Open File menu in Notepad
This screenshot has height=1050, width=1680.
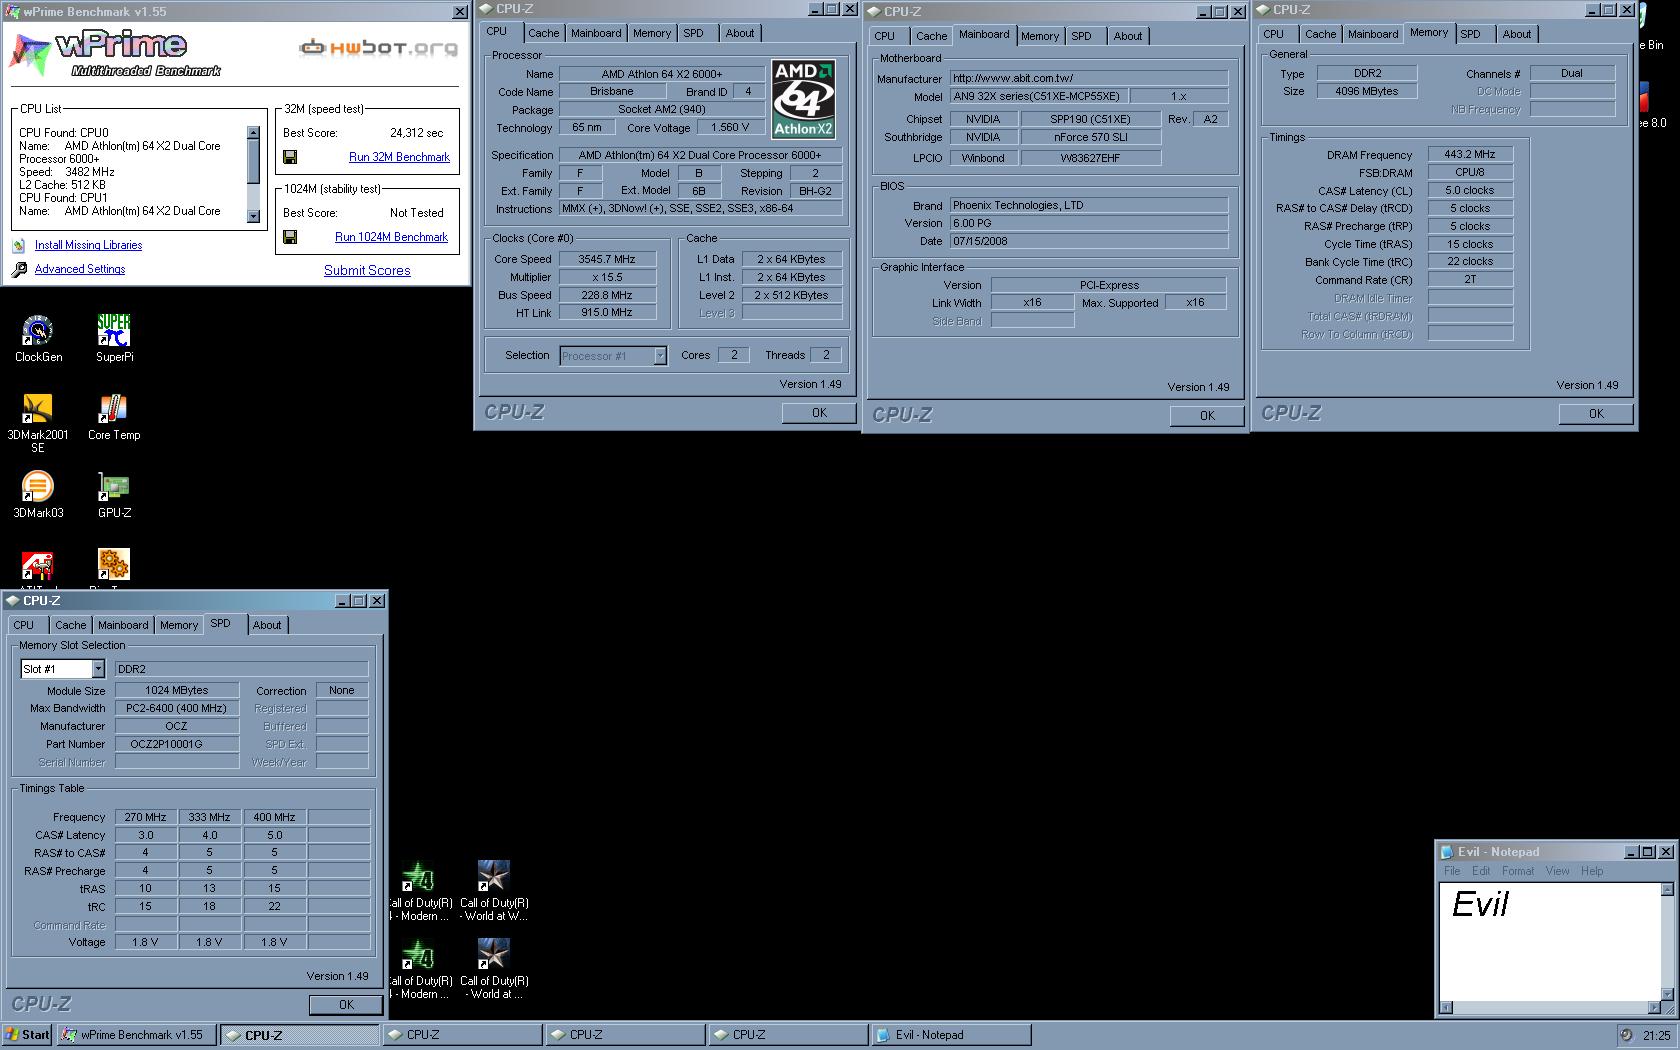[1452, 871]
